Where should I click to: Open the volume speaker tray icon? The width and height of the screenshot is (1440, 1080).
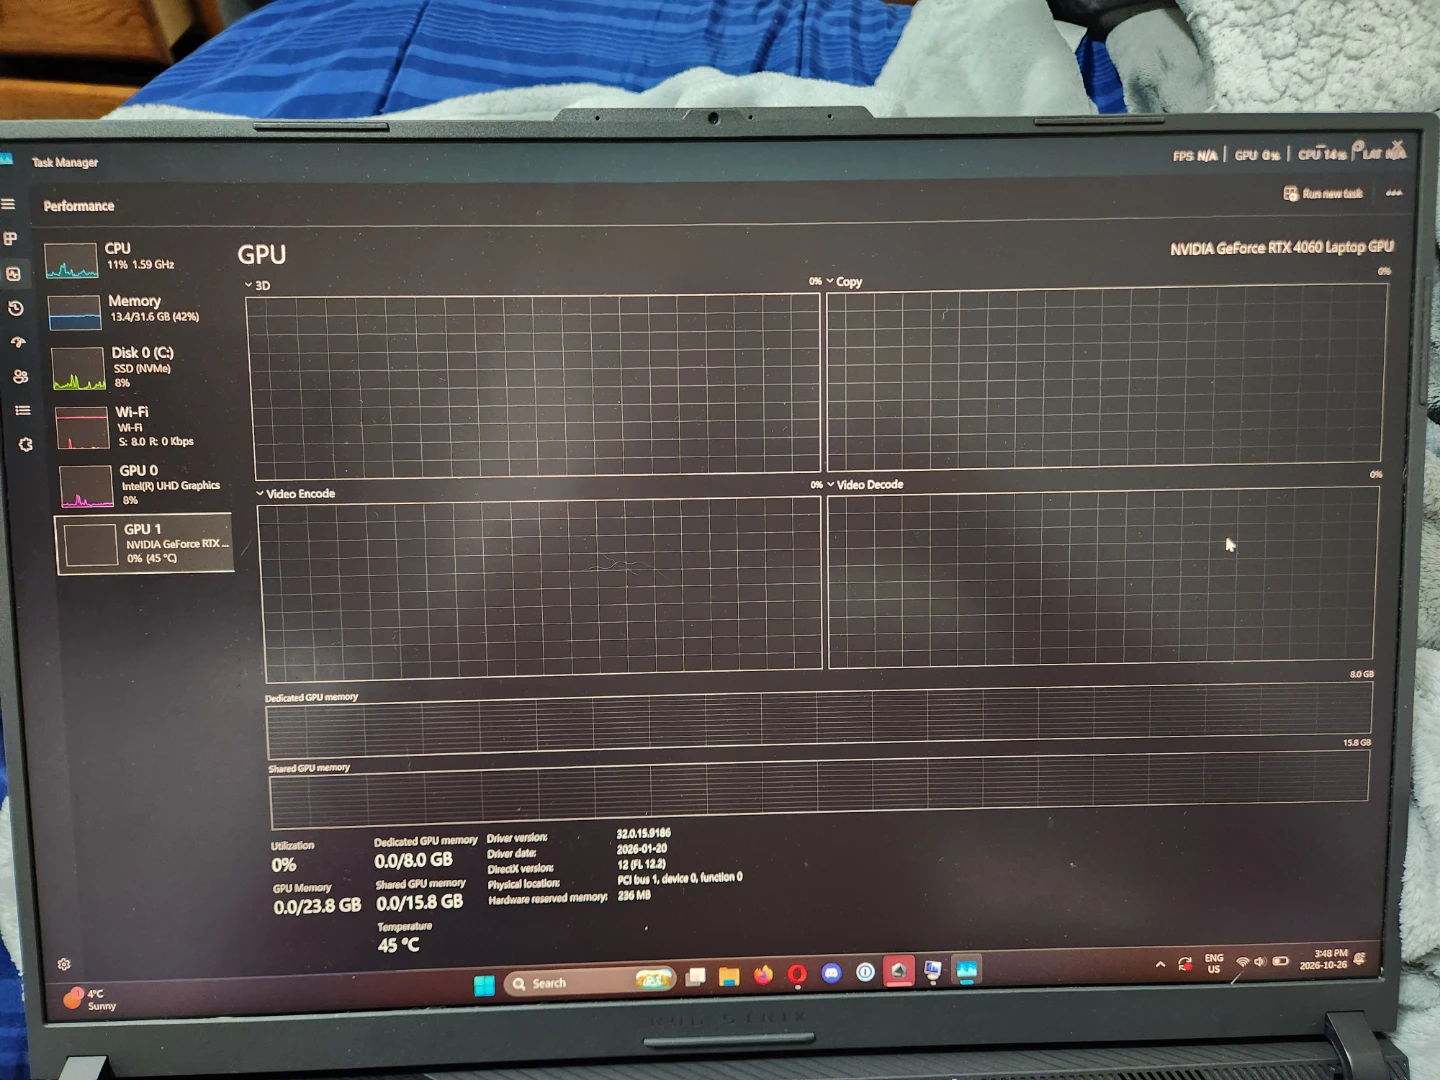1260,961
